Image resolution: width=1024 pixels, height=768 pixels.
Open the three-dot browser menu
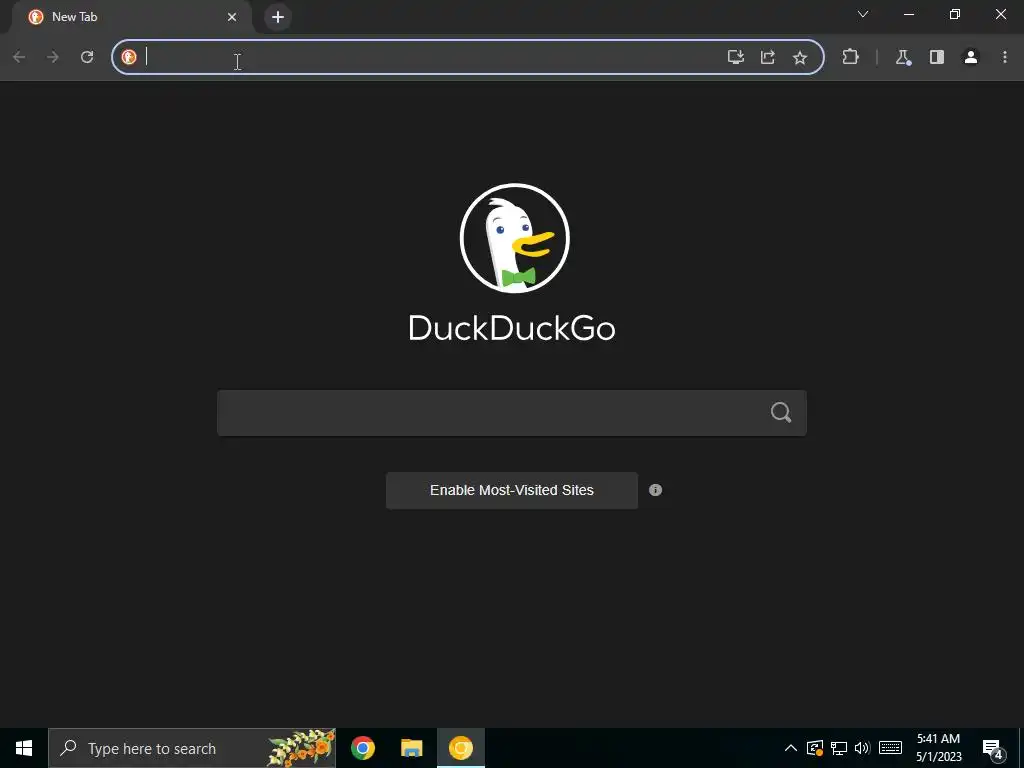coord(1005,57)
